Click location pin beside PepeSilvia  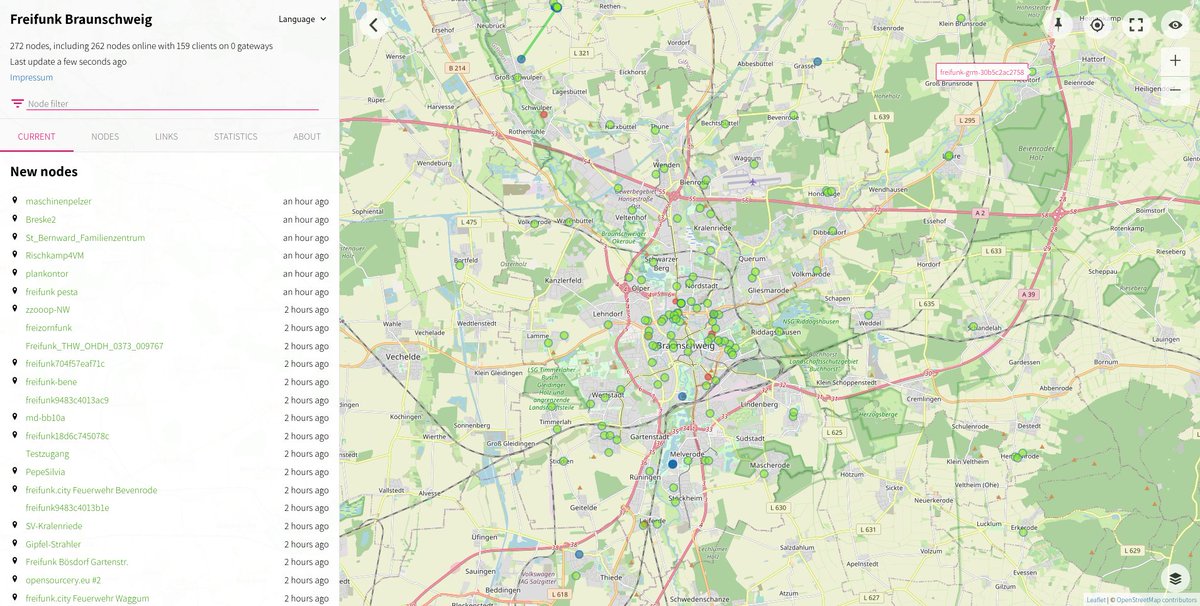(15, 470)
